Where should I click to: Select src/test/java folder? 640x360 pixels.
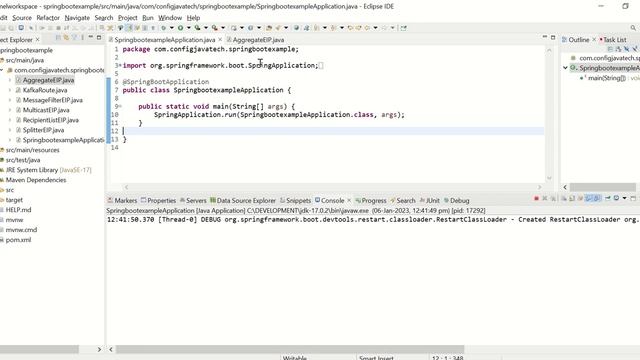pos(23,160)
